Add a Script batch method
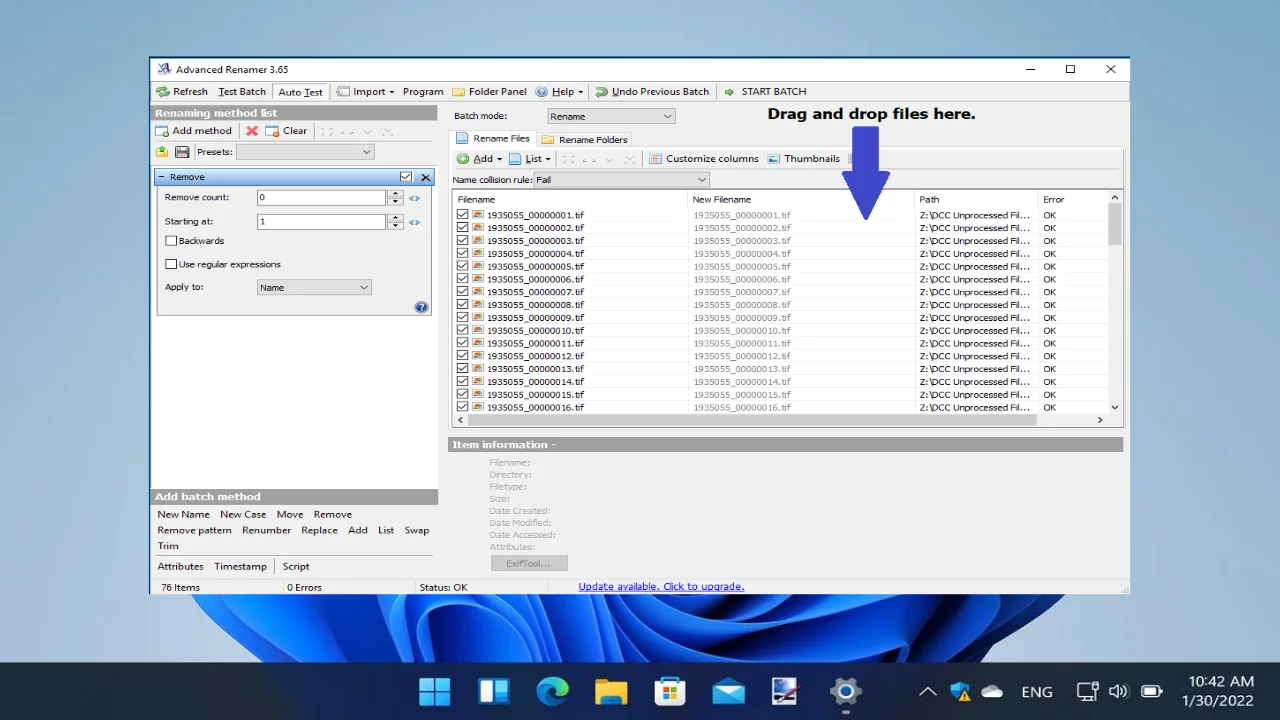The height and width of the screenshot is (720, 1280). pos(296,566)
